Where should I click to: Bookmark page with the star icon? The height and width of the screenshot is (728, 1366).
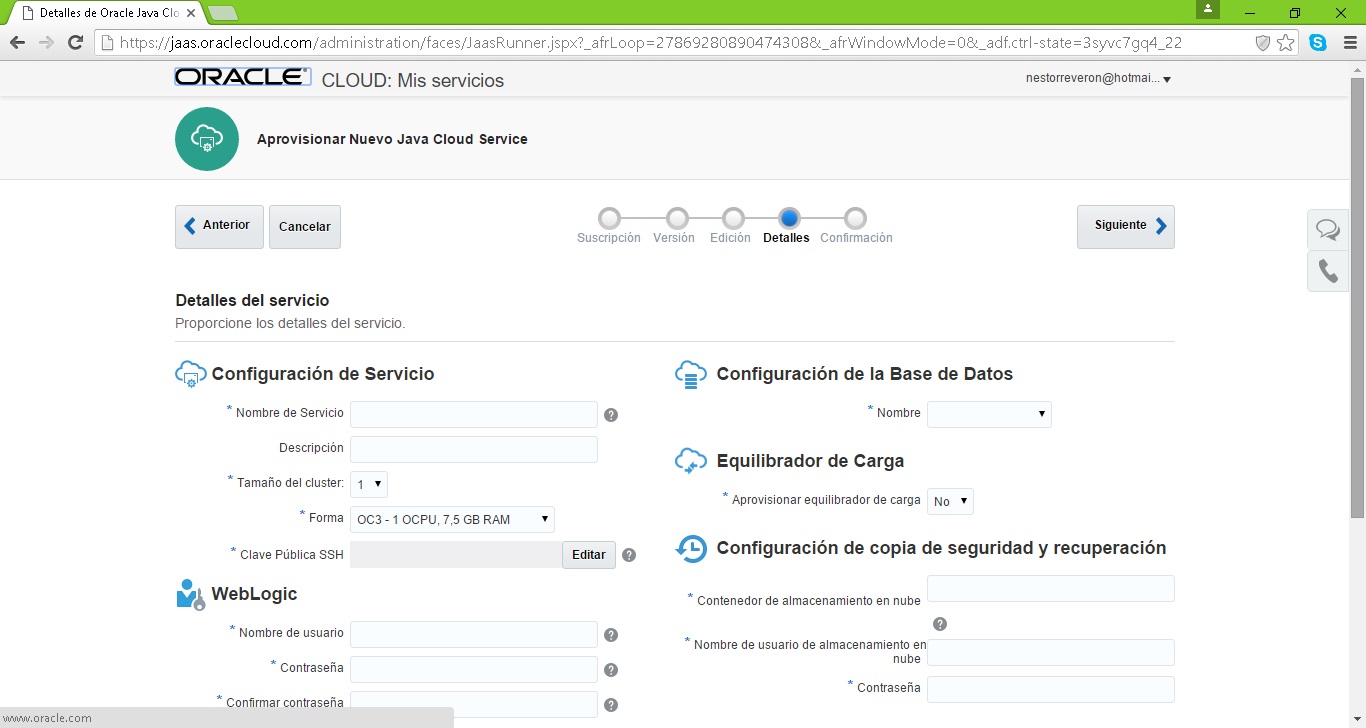(x=1286, y=43)
